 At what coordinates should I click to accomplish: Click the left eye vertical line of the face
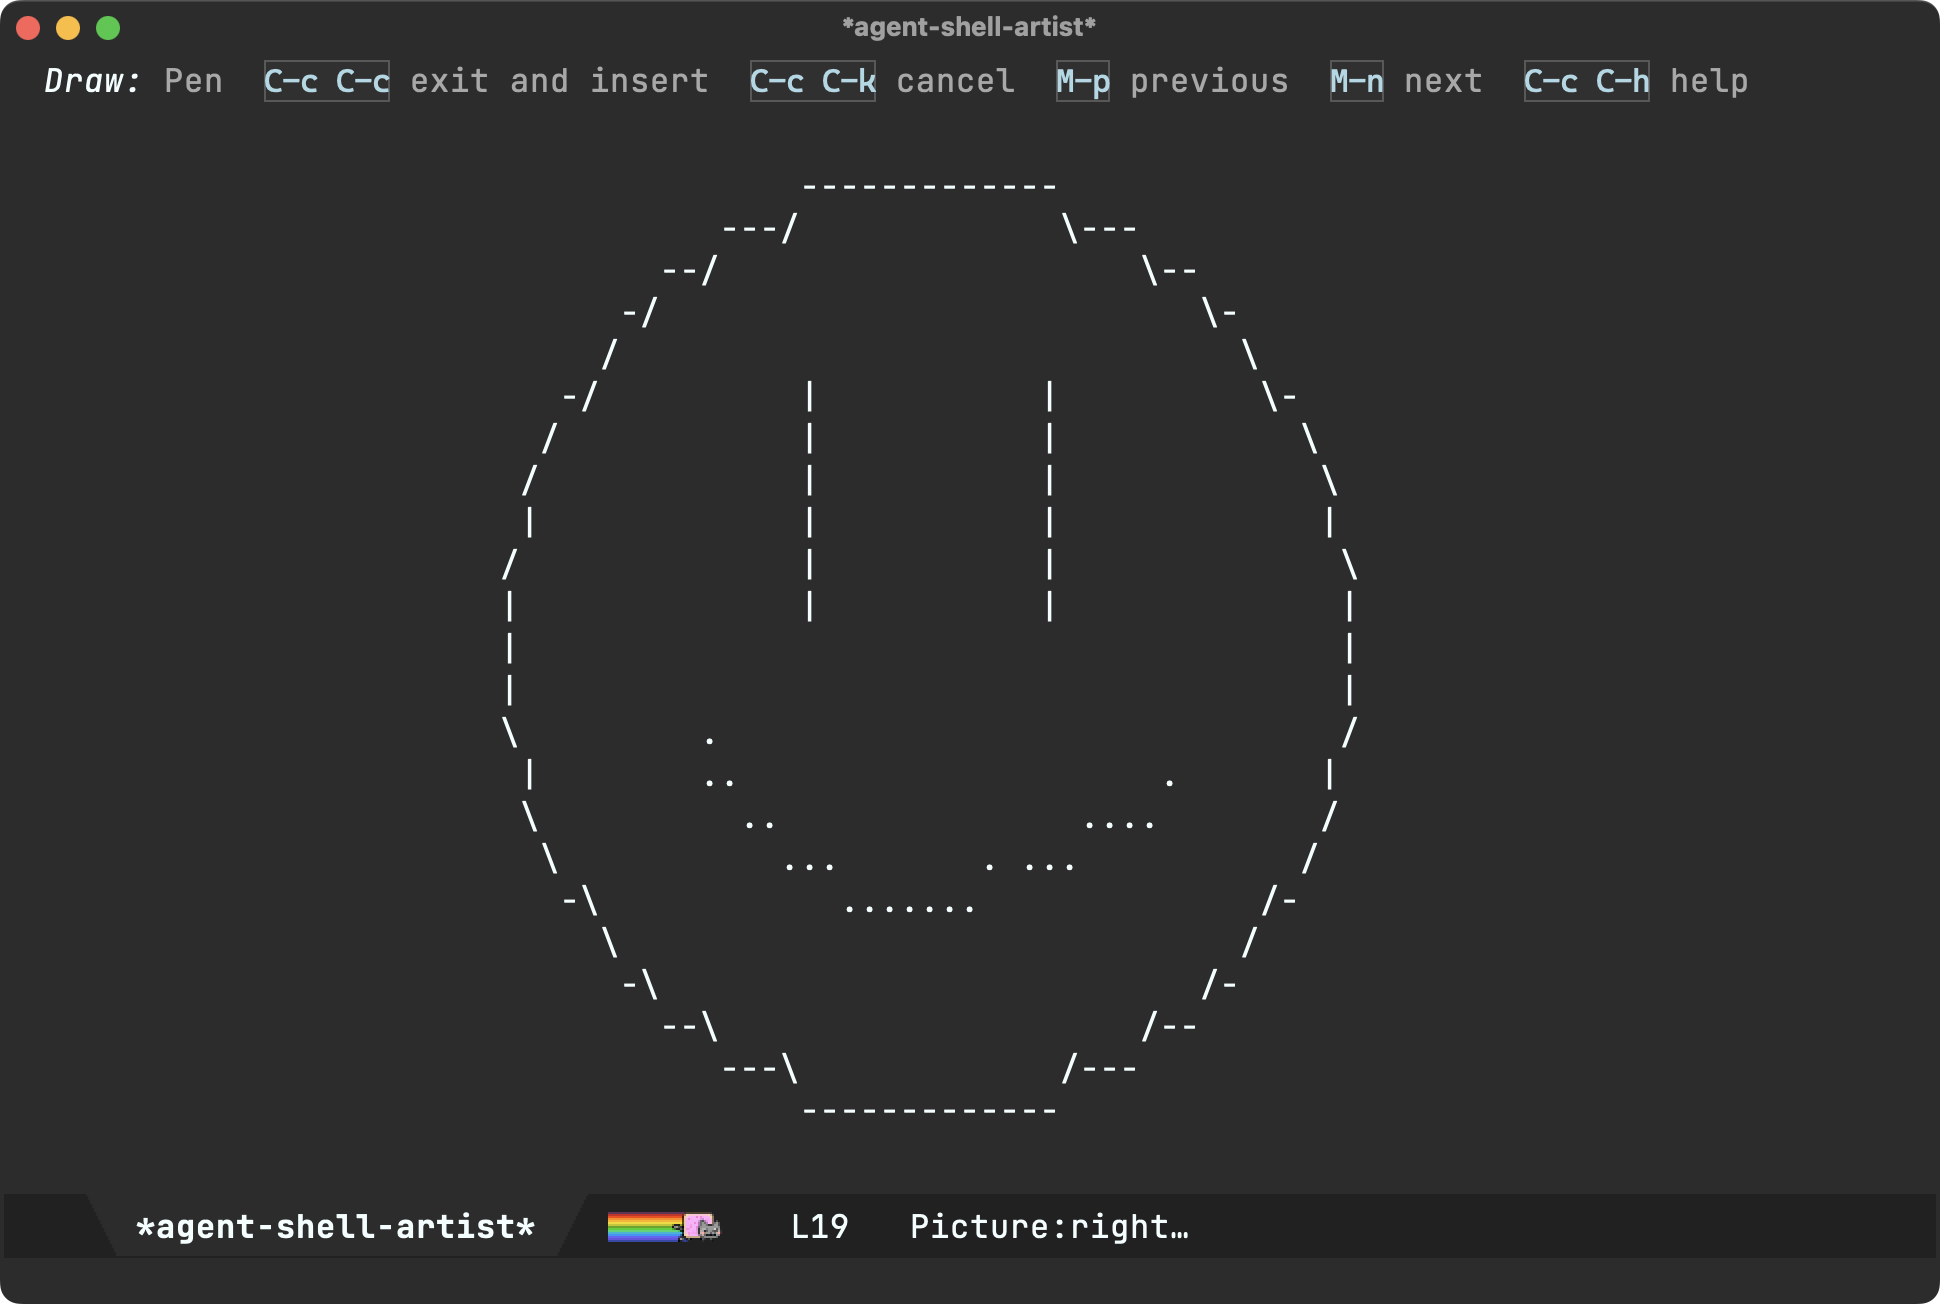pos(809,501)
